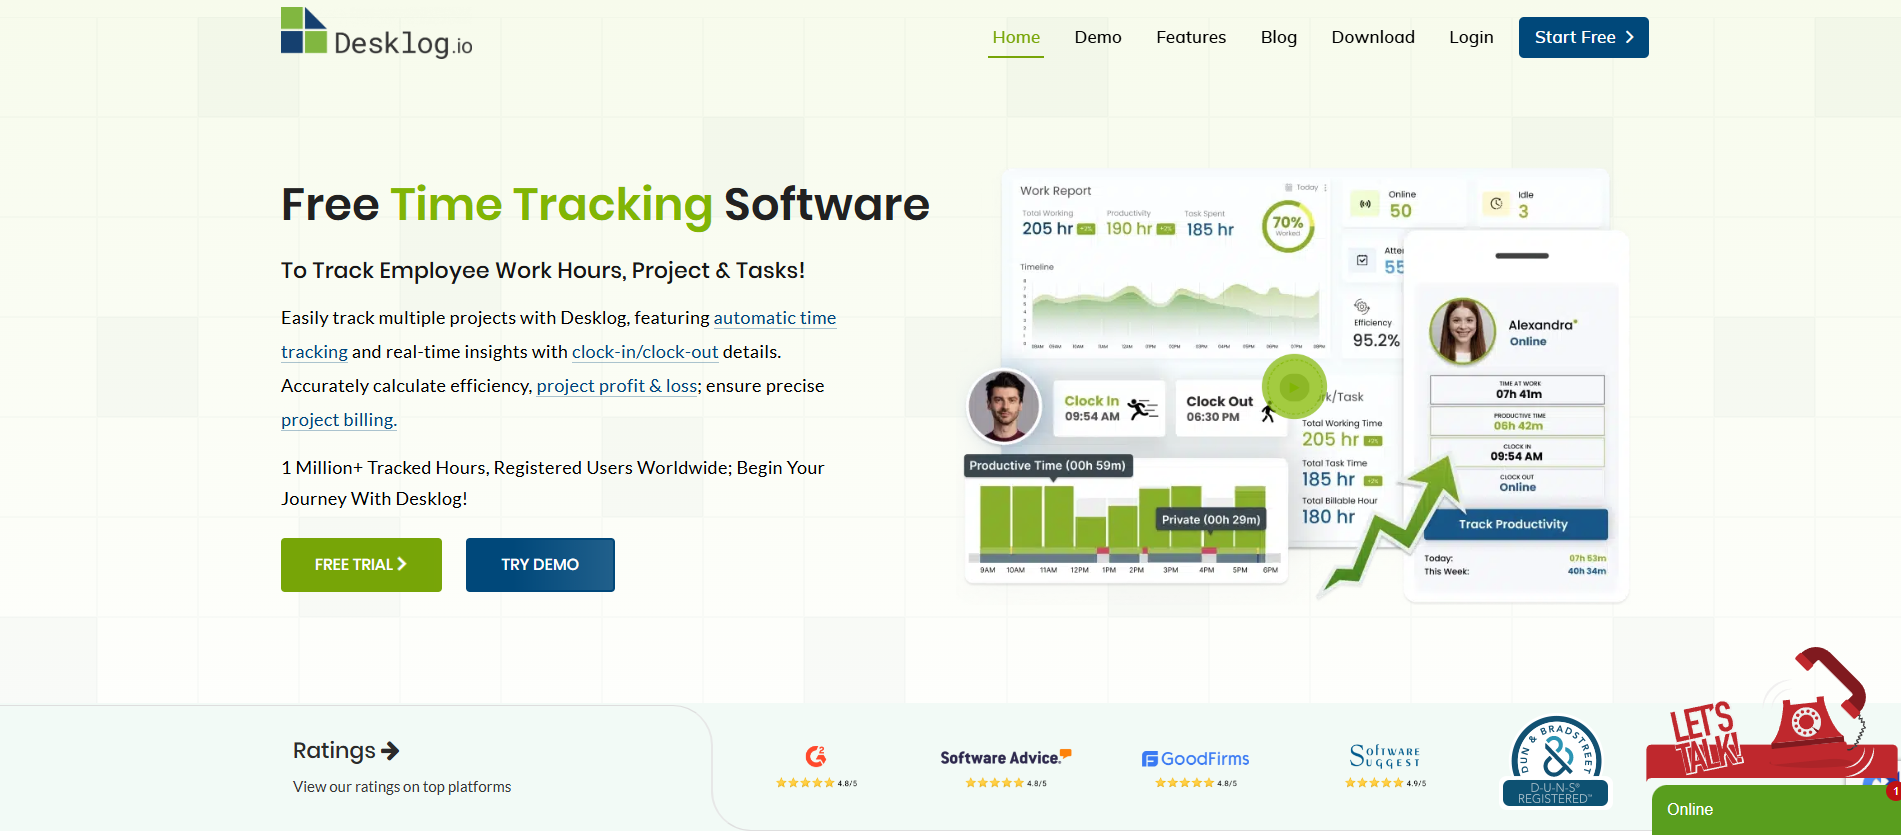Image resolution: width=1901 pixels, height=840 pixels.
Task: Click the Clock Out walking icon
Action: (x=1268, y=411)
